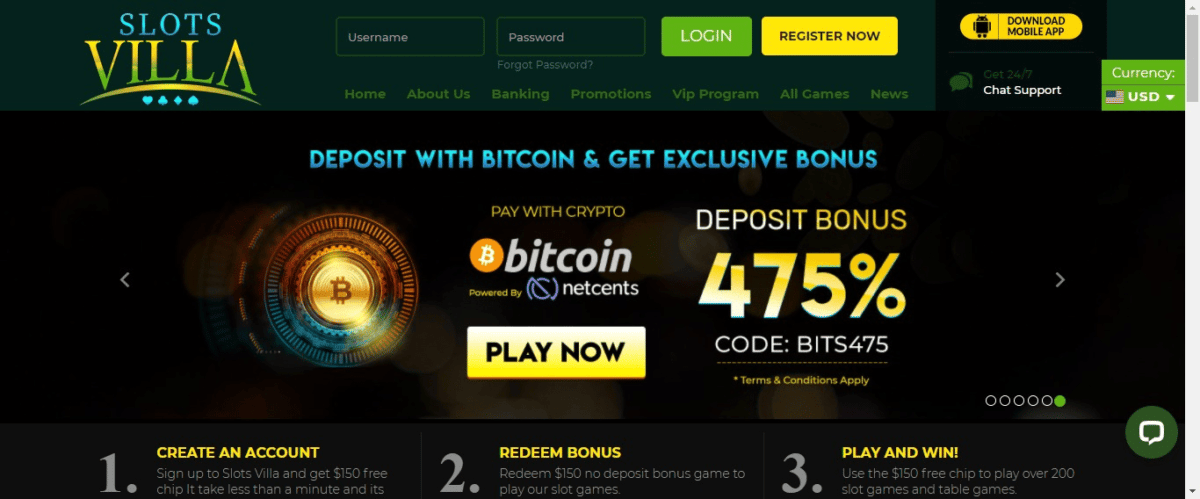Select the first carousel dot
1200x499 pixels.
click(990, 401)
